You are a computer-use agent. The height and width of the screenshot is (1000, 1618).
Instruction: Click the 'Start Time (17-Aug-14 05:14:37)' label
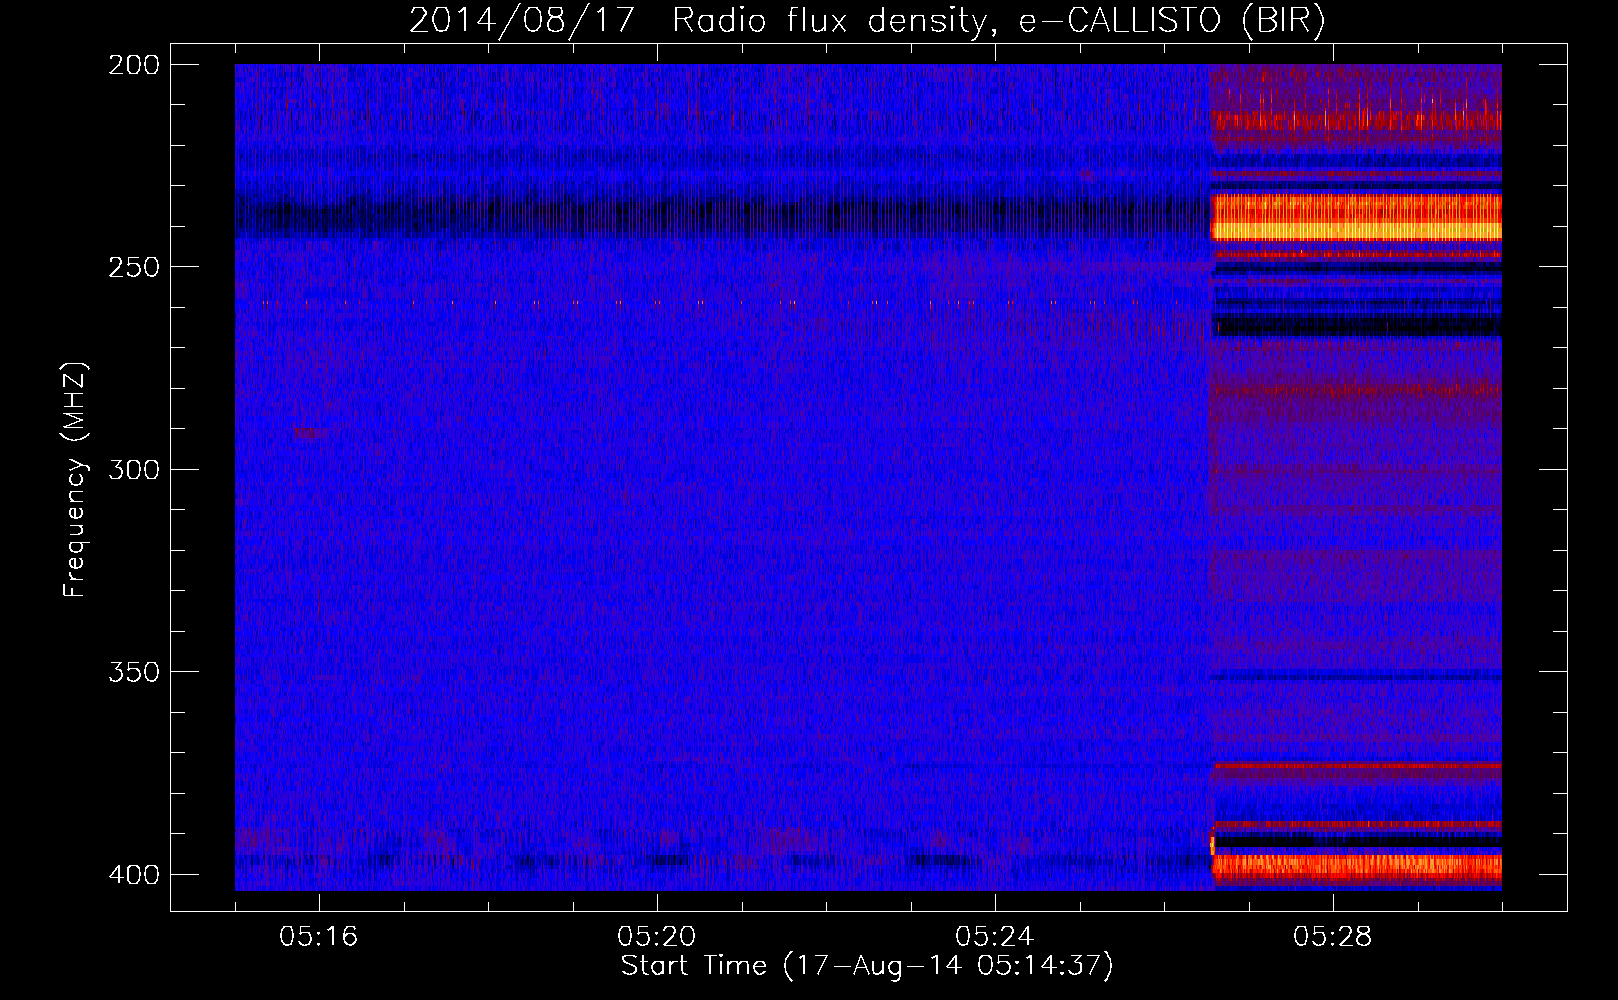point(867,966)
